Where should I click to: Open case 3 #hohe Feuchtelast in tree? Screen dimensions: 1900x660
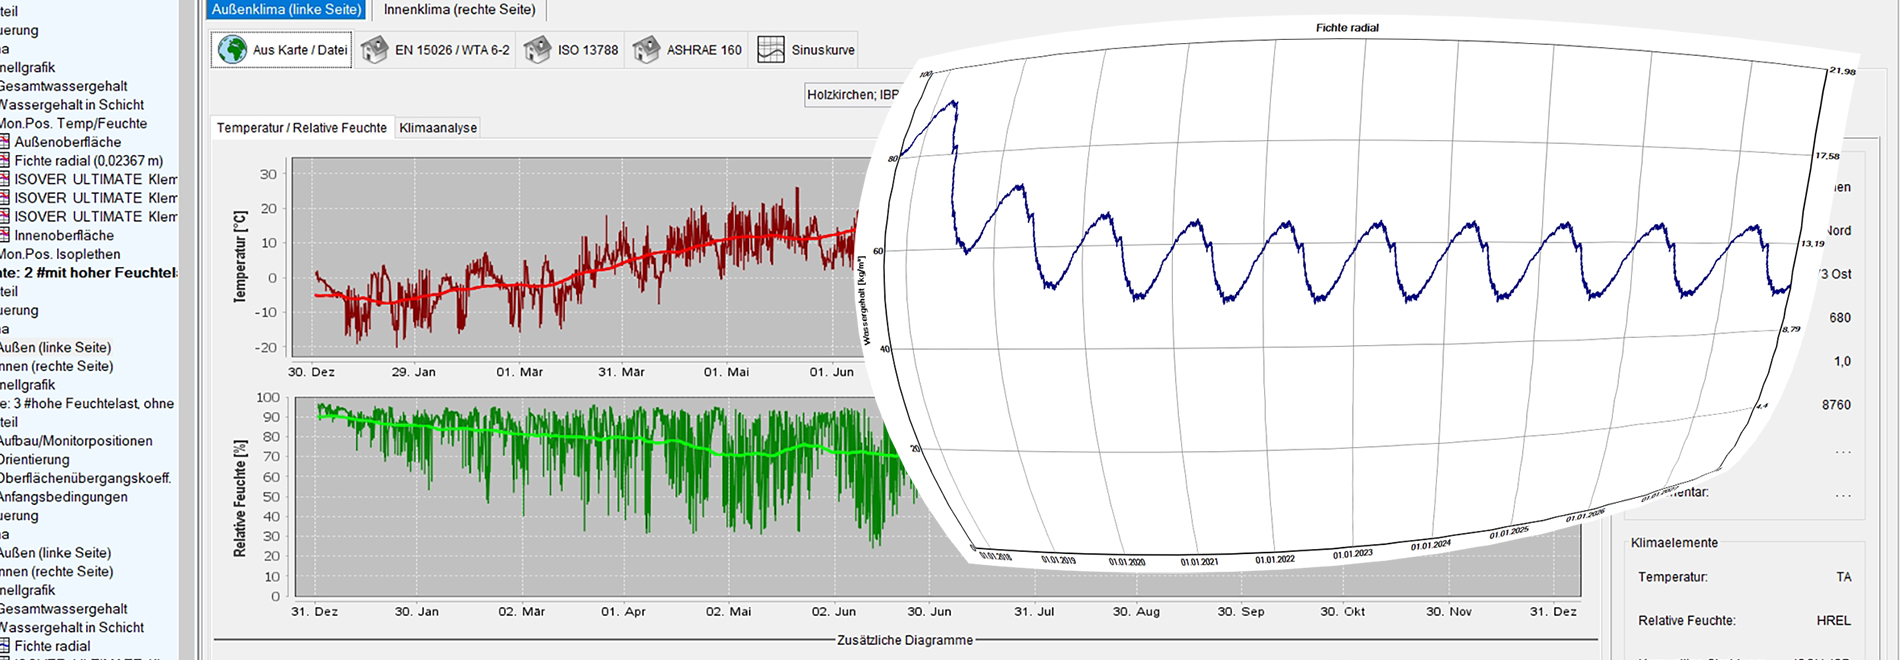tap(86, 404)
